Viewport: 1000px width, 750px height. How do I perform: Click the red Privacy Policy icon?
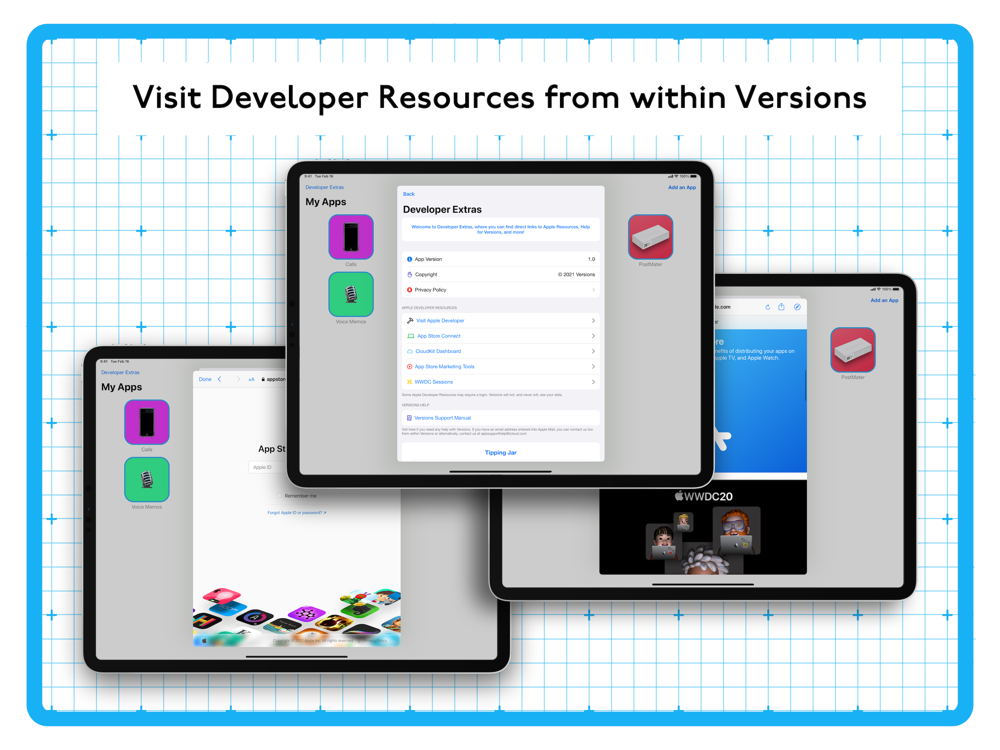point(409,290)
